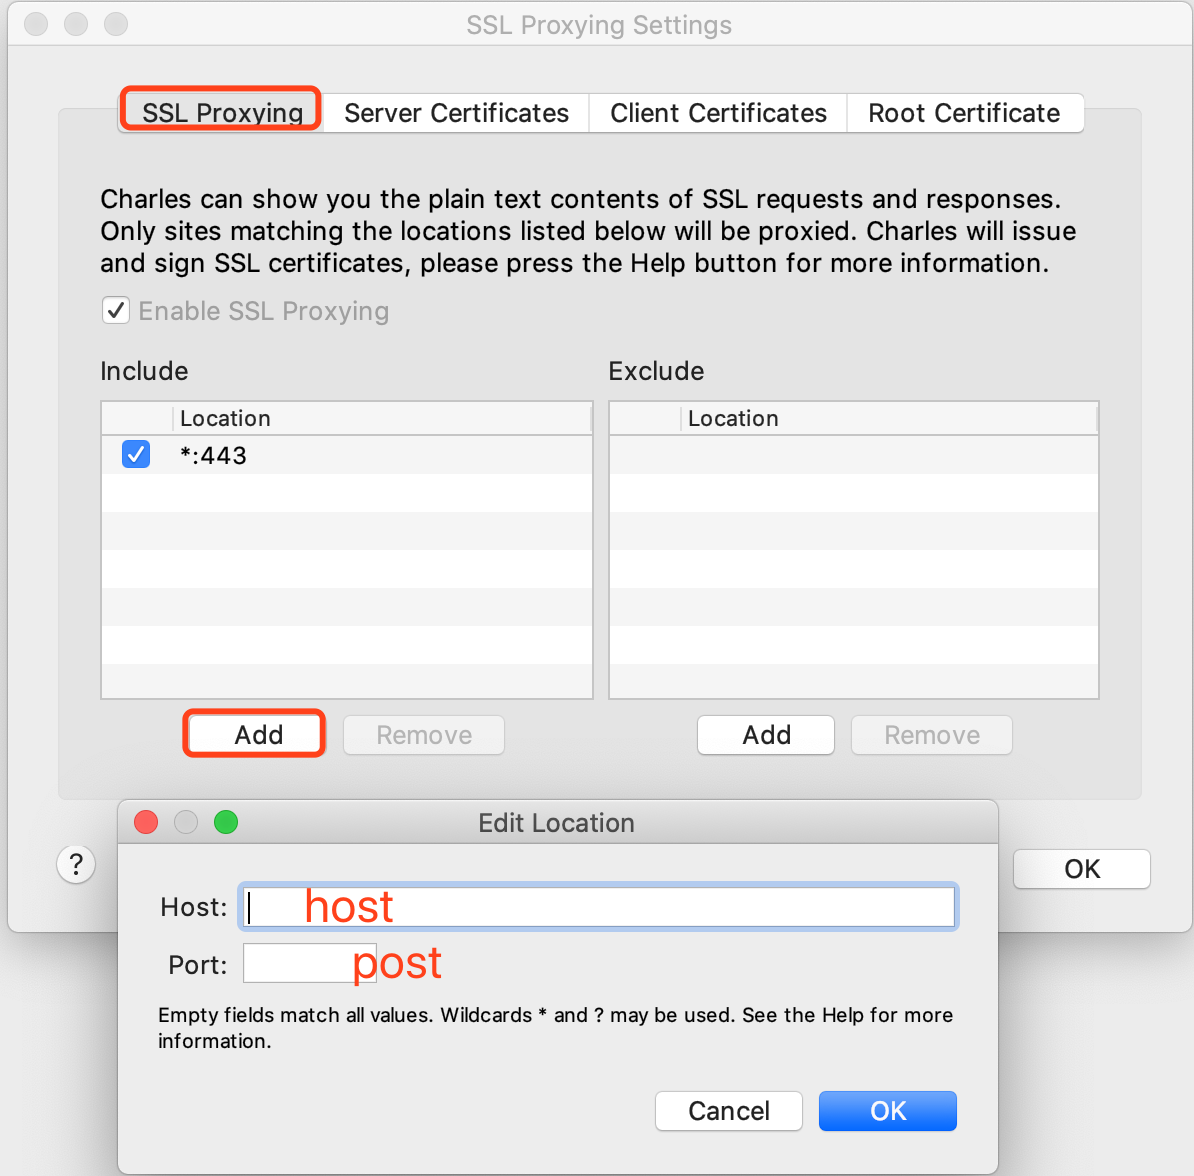Click OK in SSL Proxying Settings
1194x1176 pixels.
pyautogui.click(x=1081, y=869)
